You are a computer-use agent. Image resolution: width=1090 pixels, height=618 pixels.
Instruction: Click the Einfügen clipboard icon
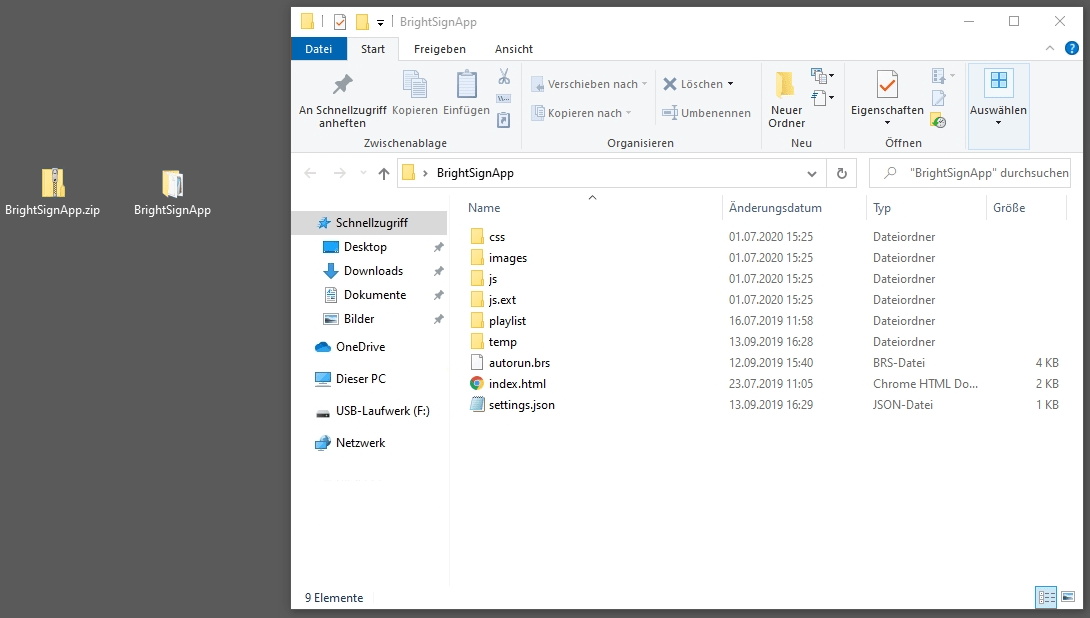pyautogui.click(x=466, y=86)
